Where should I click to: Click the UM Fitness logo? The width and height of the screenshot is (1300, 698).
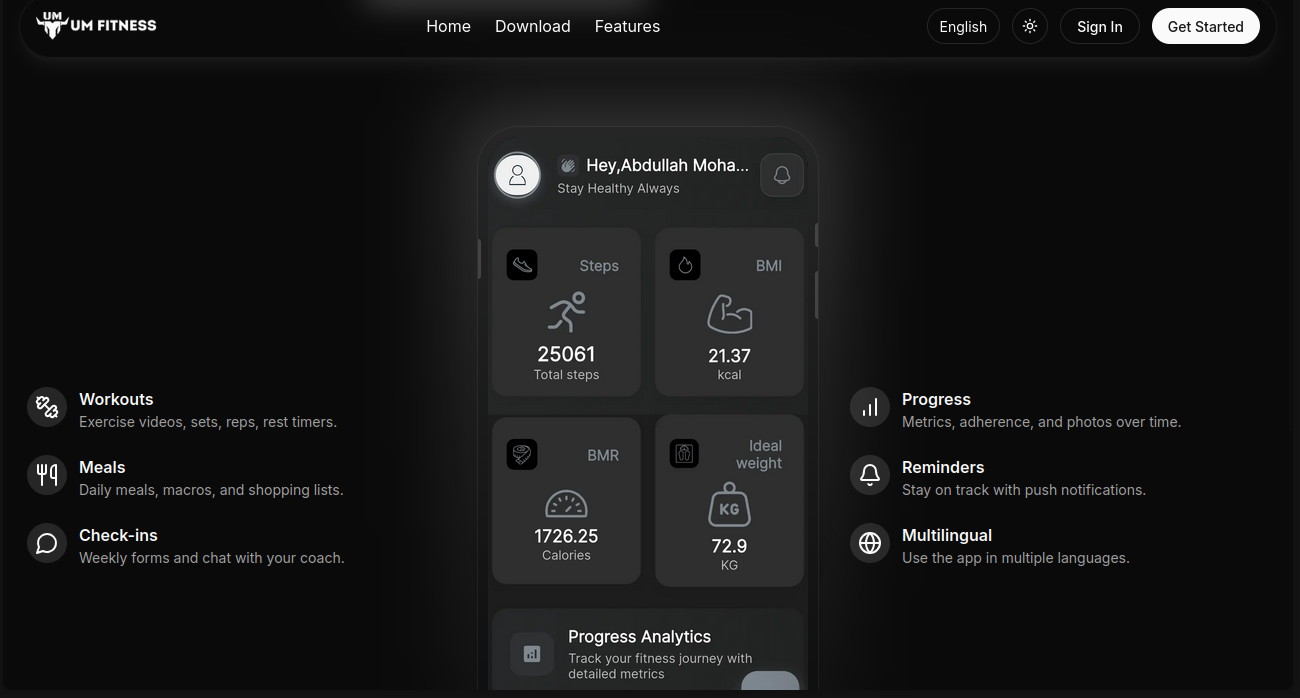[x=96, y=25]
